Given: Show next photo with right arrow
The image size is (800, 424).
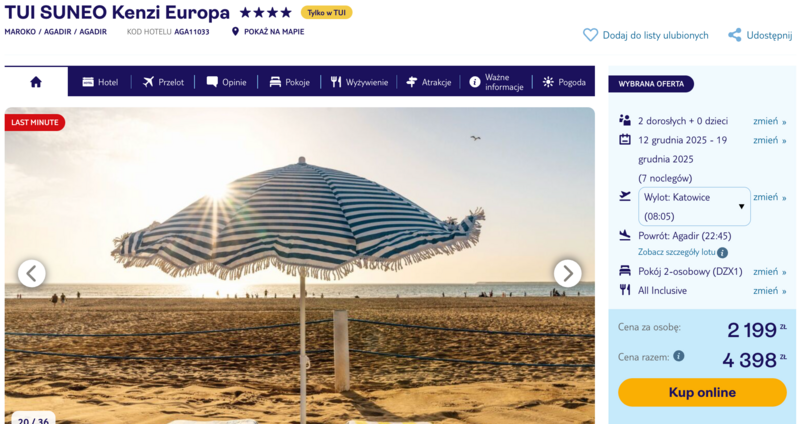Looking at the screenshot, I should (x=567, y=273).
